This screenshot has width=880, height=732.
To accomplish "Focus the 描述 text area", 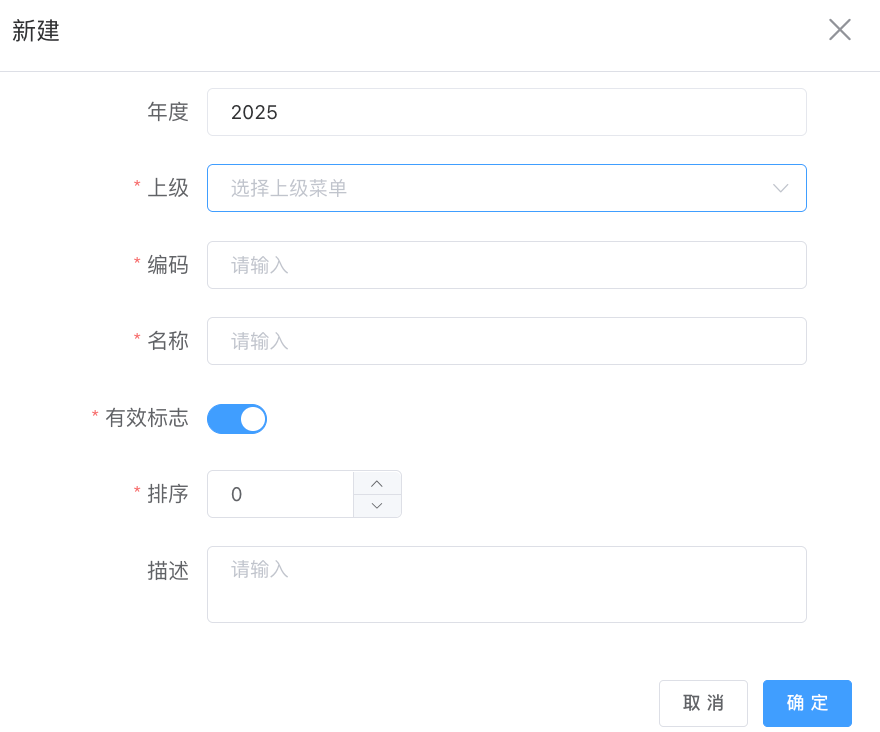I will [506, 584].
